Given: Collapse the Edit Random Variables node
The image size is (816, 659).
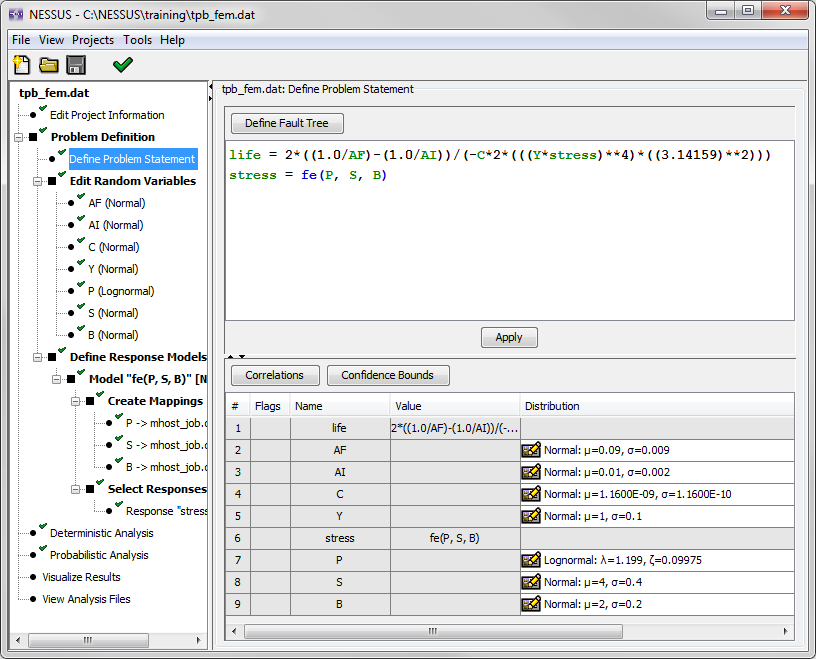Looking at the screenshot, I should [38, 181].
